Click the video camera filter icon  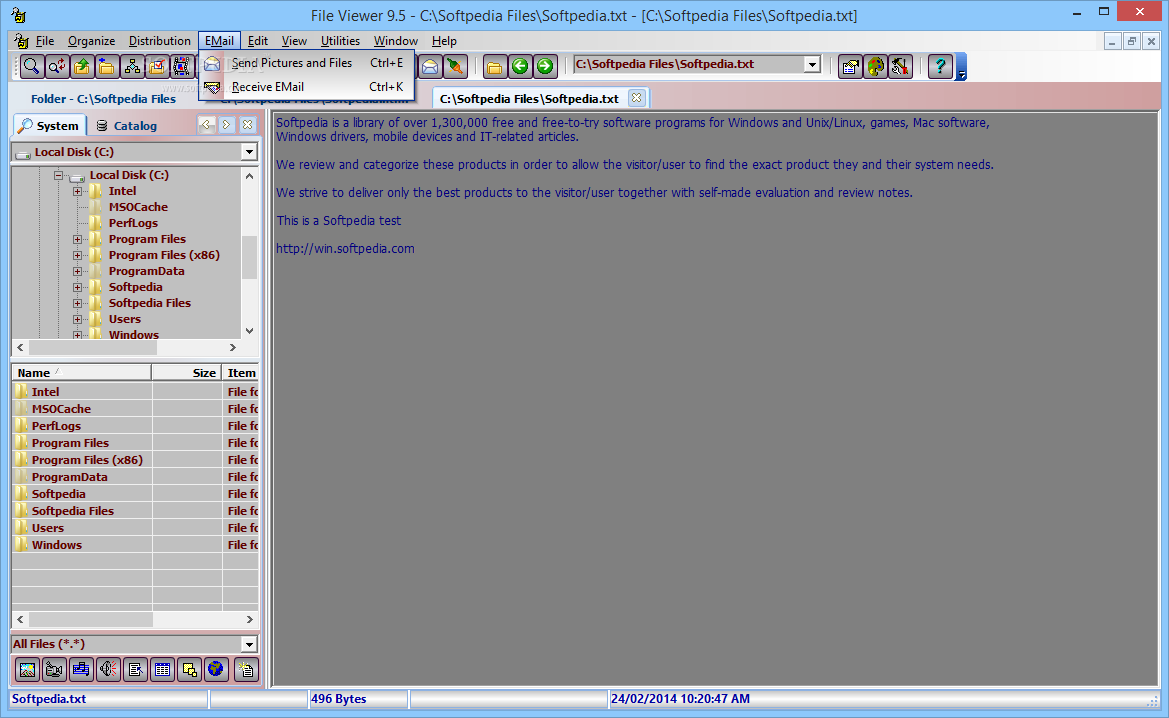(x=54, y=670)
